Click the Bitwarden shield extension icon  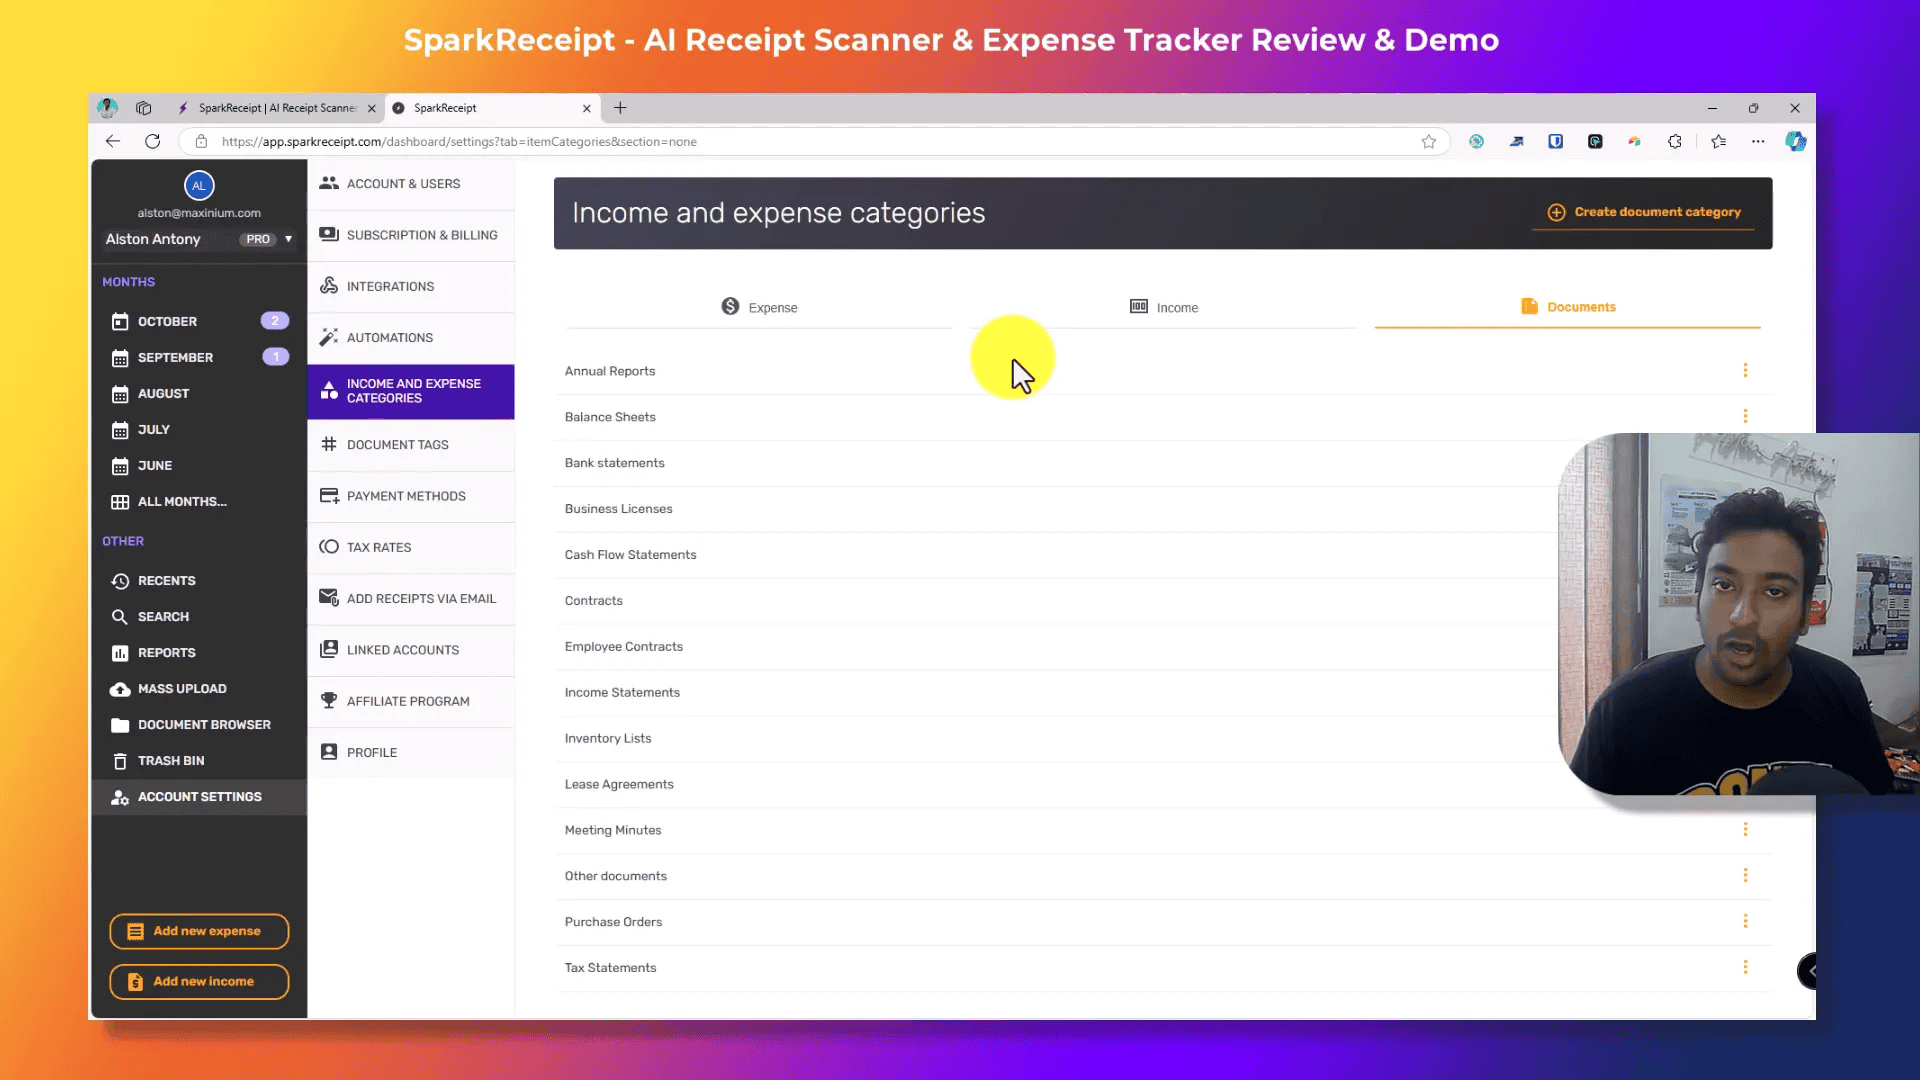coord(1555,142)
